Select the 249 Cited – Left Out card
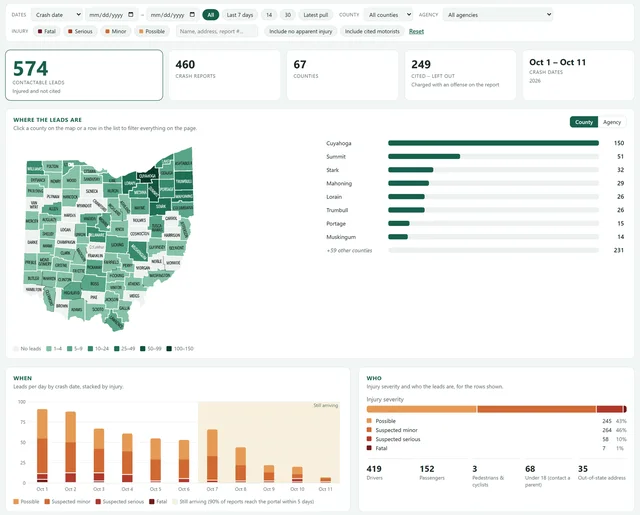The height and width of the screenshot is (515, 640). (x=460, y=75)
